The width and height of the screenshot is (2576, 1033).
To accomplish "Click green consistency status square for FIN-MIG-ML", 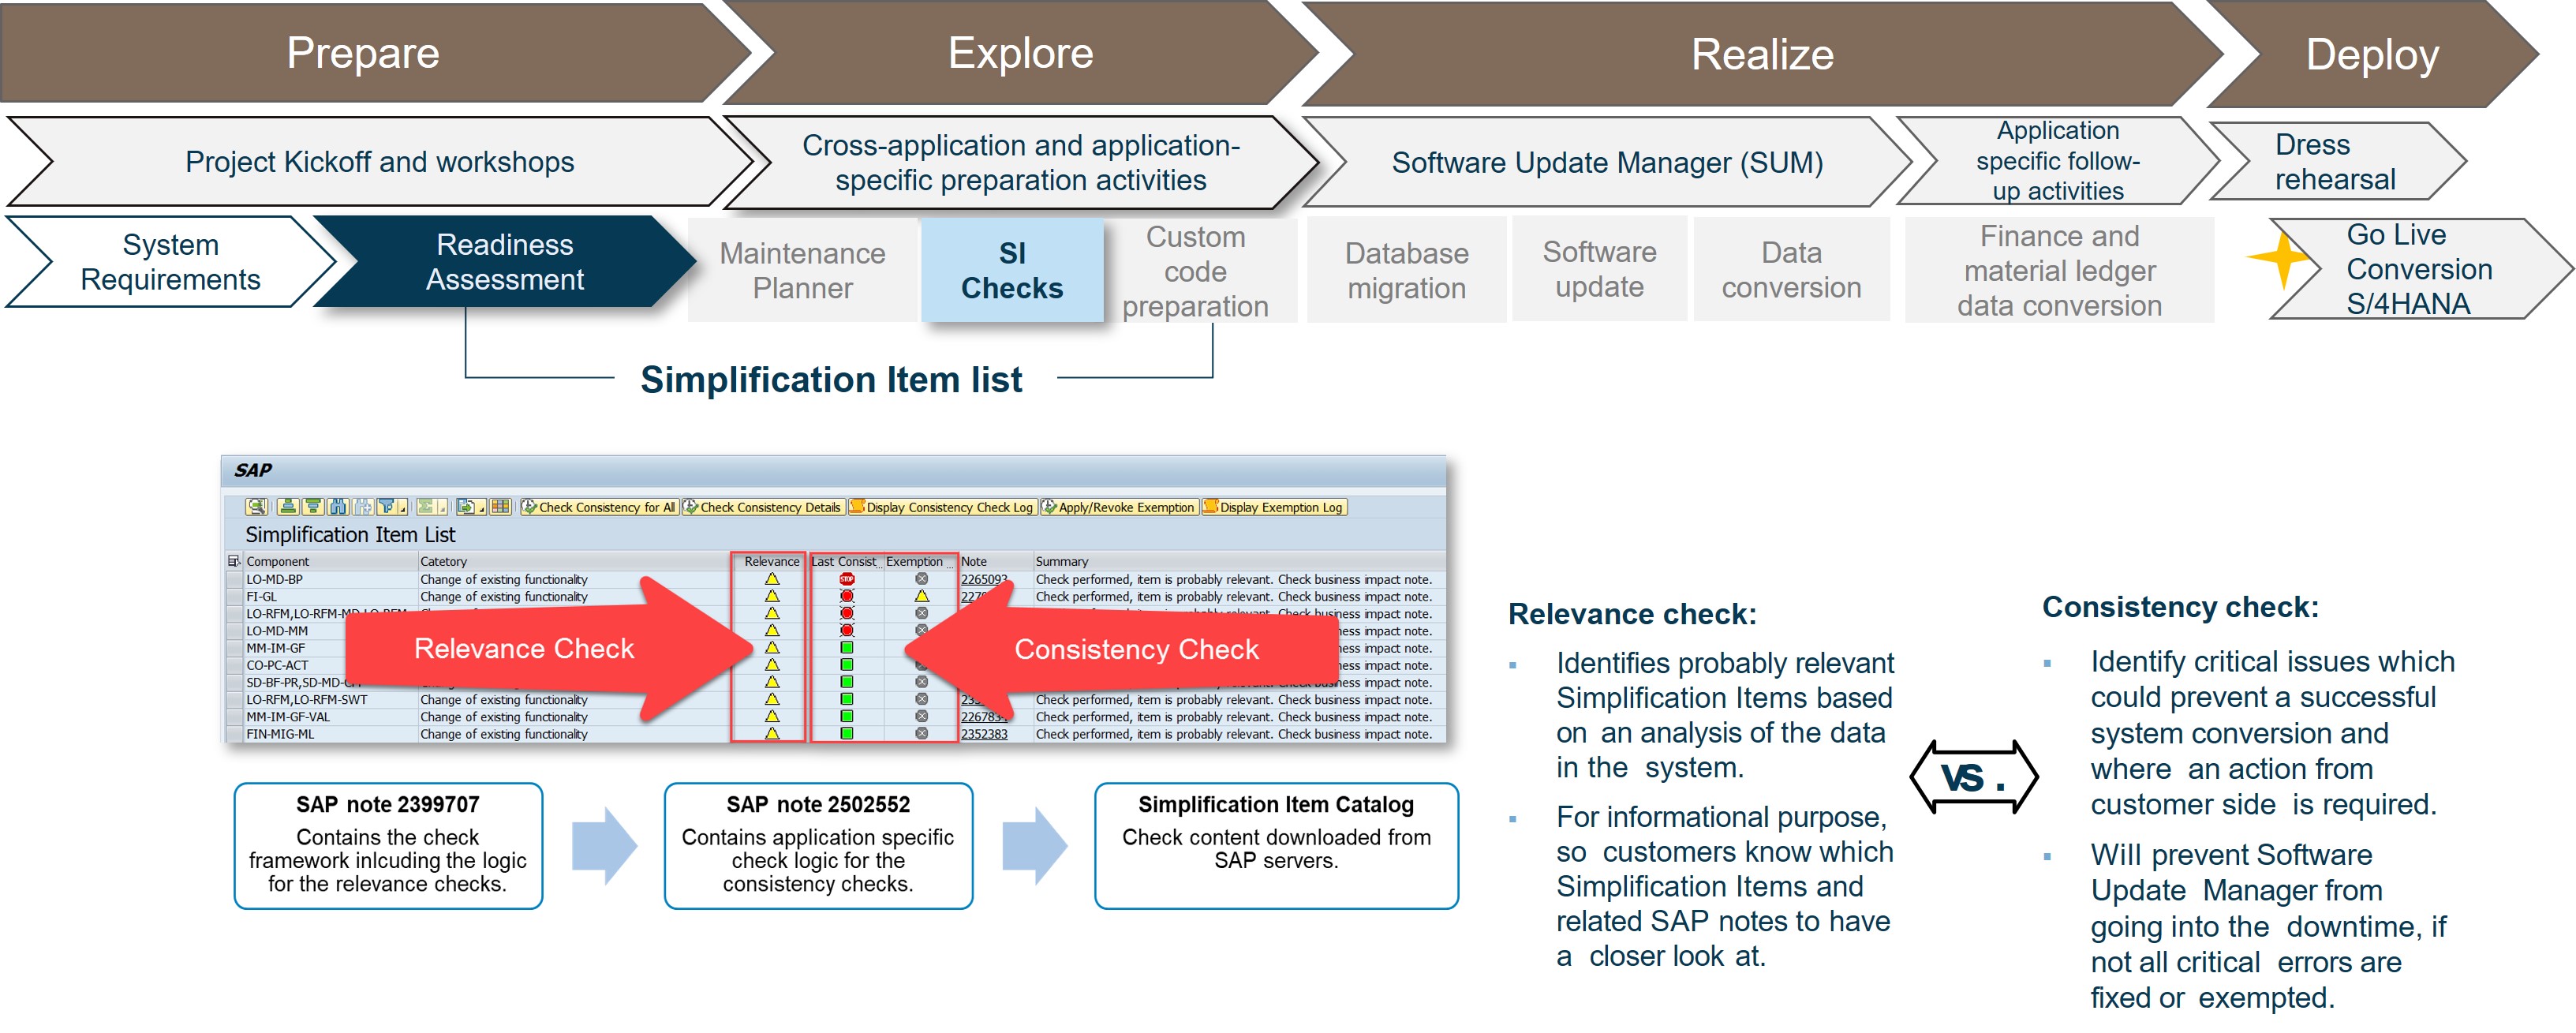I will click(x=847, y=734).
